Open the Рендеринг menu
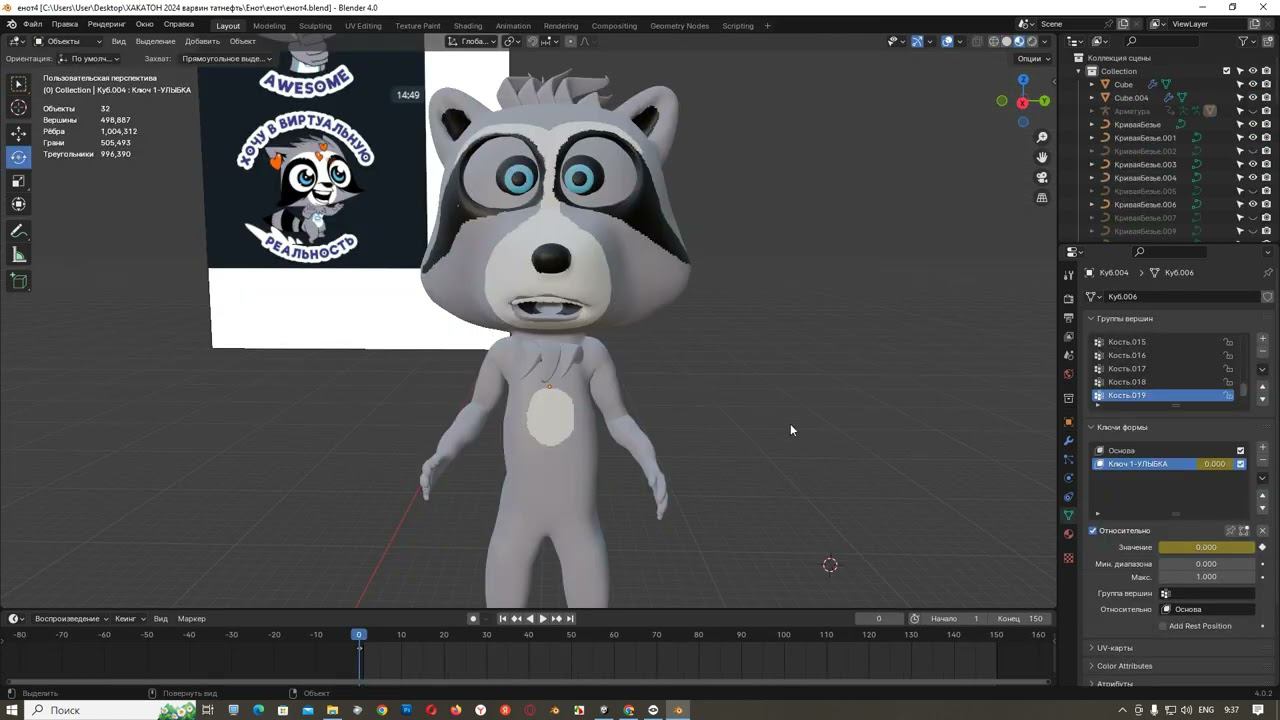 106,24
